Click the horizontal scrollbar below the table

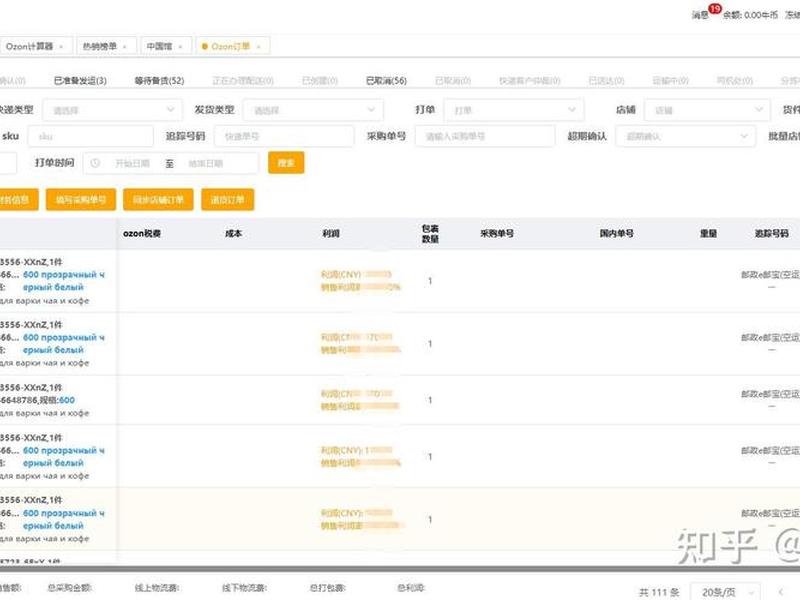click(x=400, y=568)
